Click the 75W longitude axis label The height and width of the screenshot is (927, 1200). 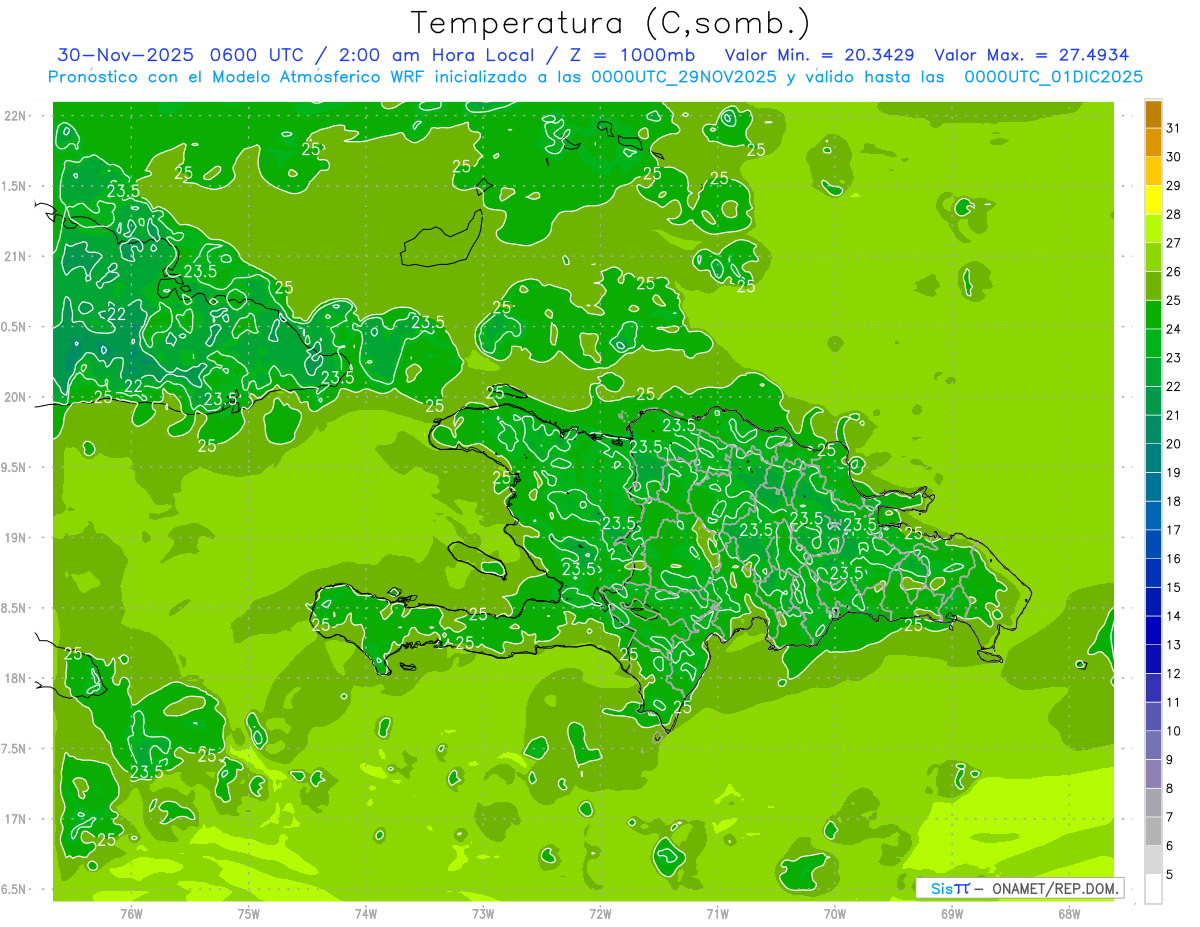249,914
